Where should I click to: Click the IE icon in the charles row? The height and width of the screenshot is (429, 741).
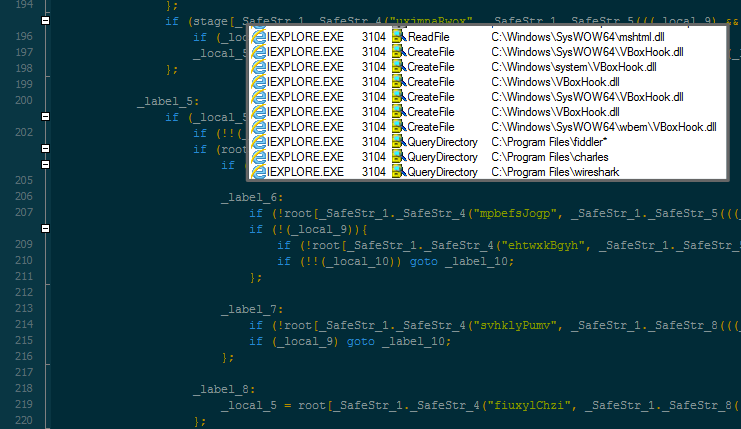(259, 157)
